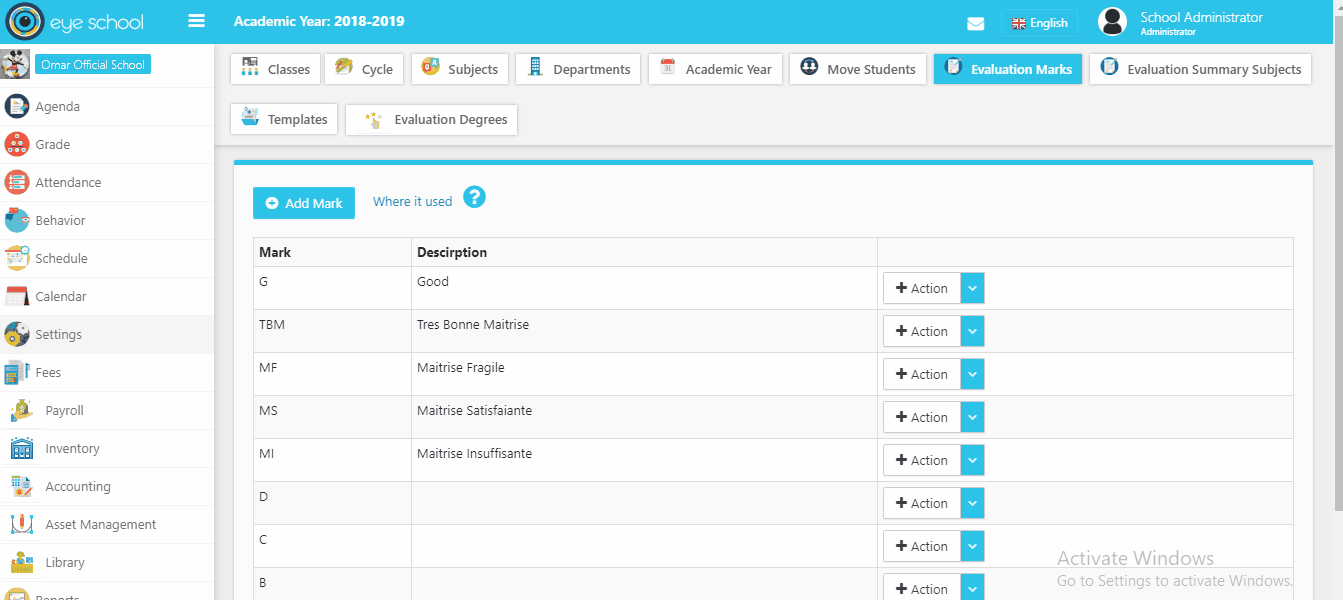Click the Fees sidebar icon
This screenshot has height=600, width=1343.
pos(17,373)
